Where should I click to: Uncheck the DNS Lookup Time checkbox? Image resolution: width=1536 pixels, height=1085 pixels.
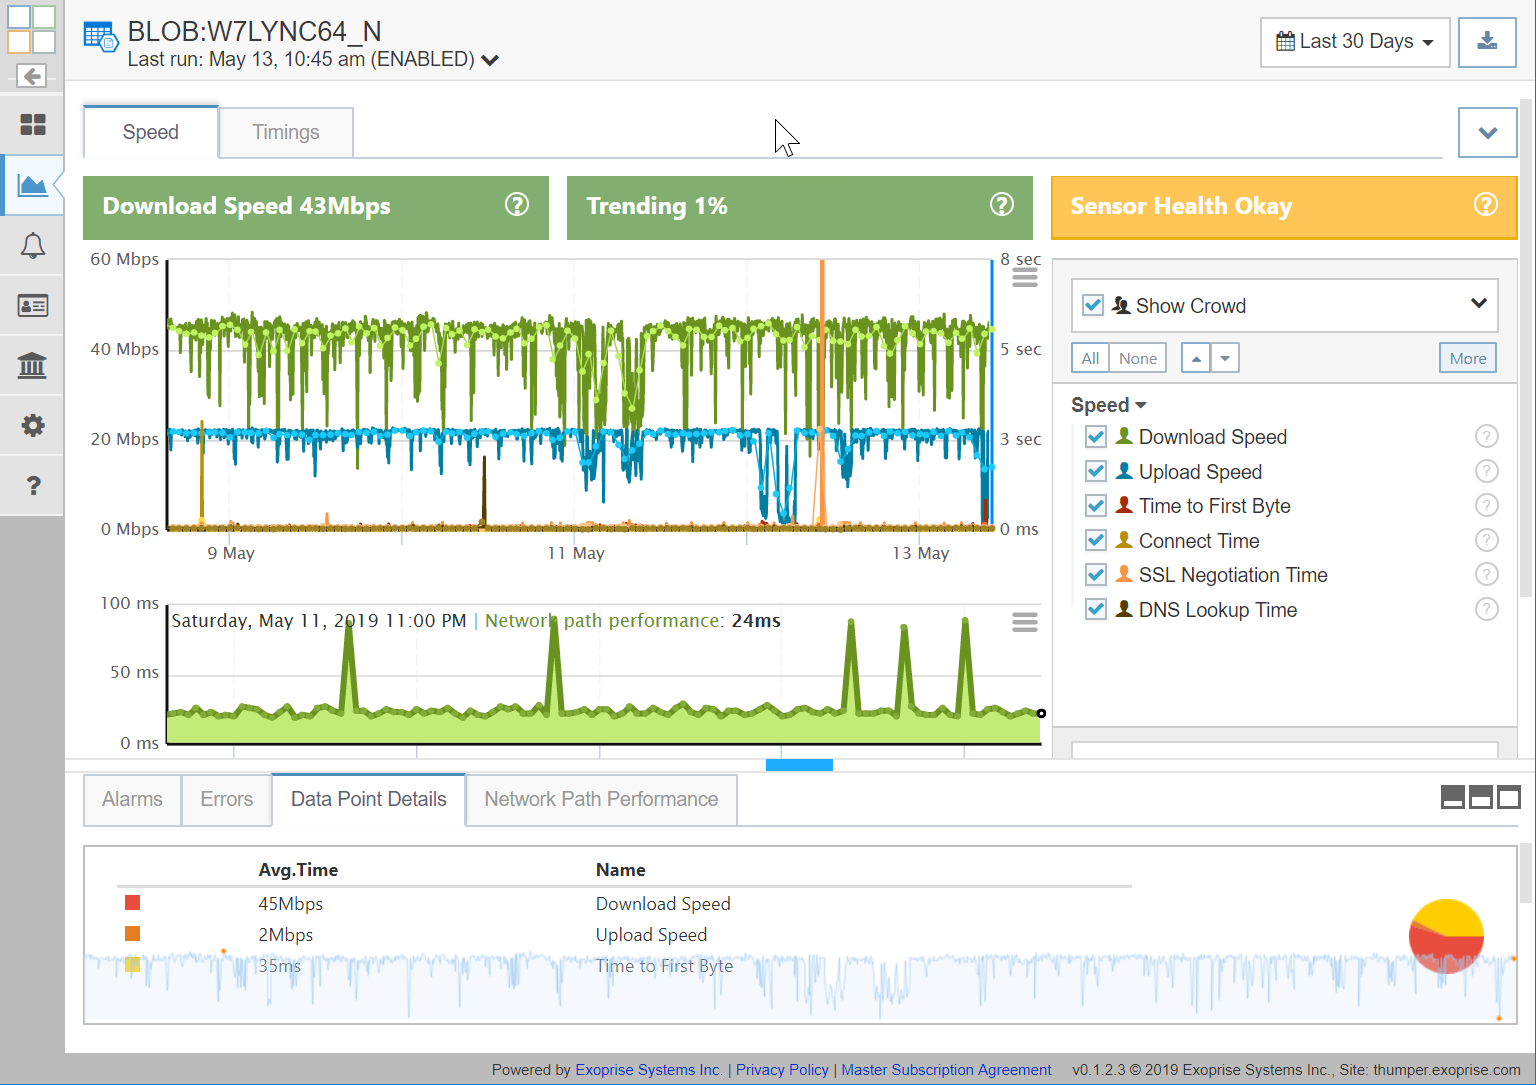pyautogui.click(x=1096, y=609)
